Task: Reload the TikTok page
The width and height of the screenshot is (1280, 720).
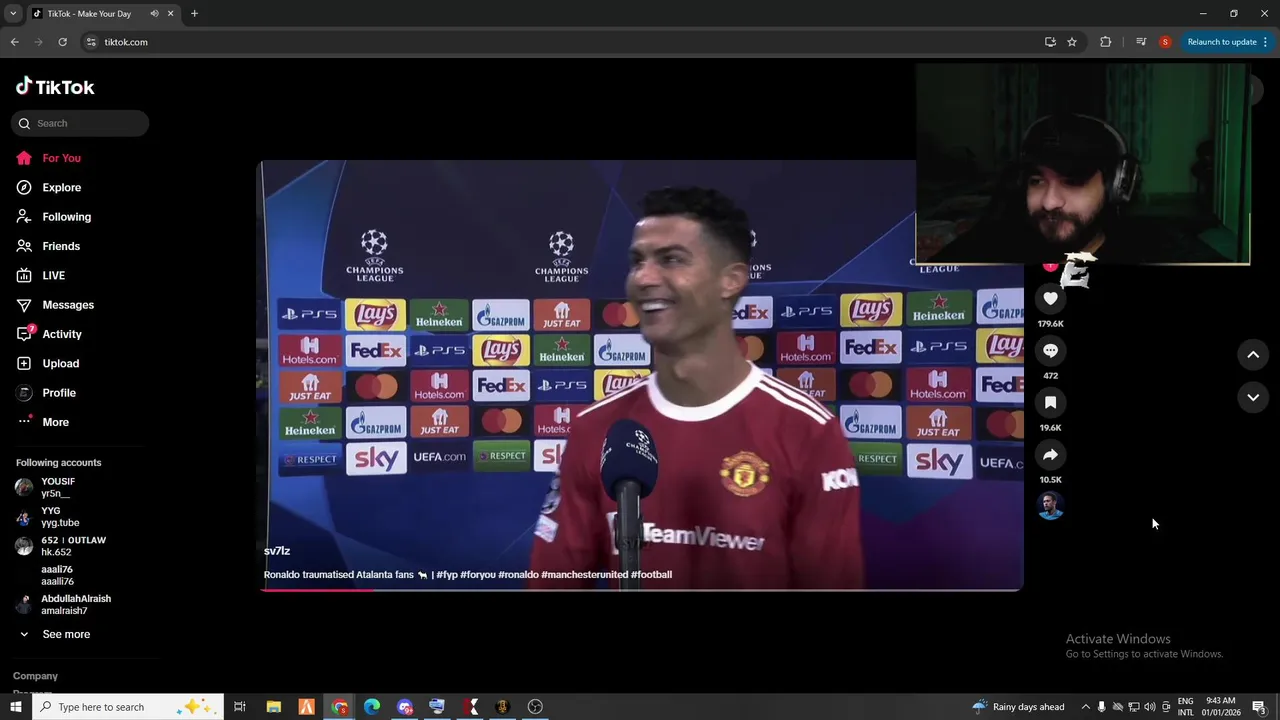Action: click(62, 42)
